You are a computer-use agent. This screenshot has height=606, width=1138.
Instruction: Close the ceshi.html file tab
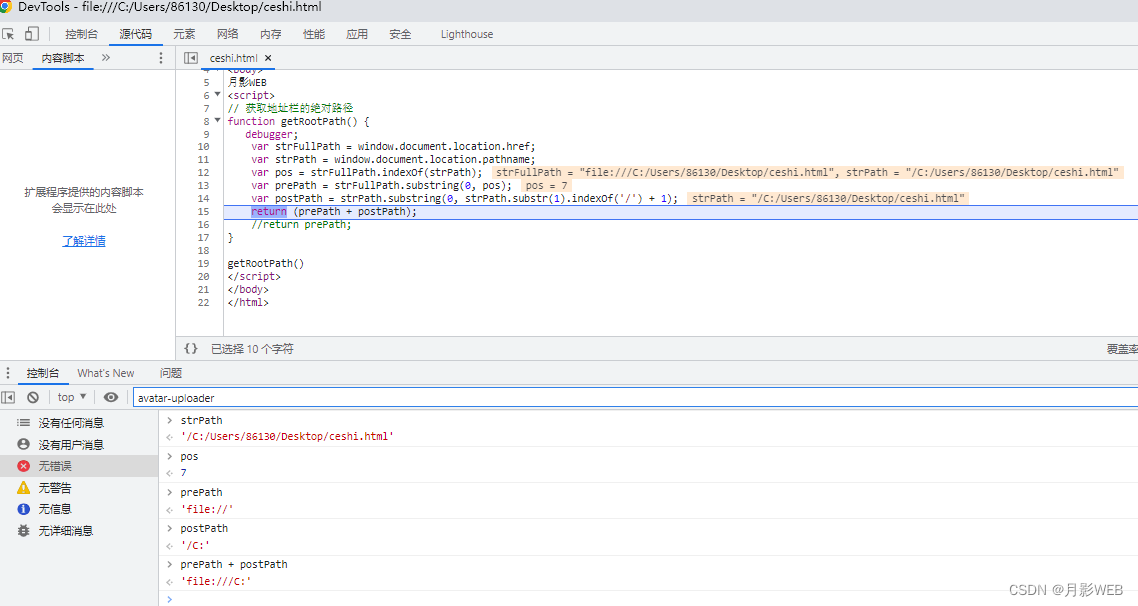point(268,58)
